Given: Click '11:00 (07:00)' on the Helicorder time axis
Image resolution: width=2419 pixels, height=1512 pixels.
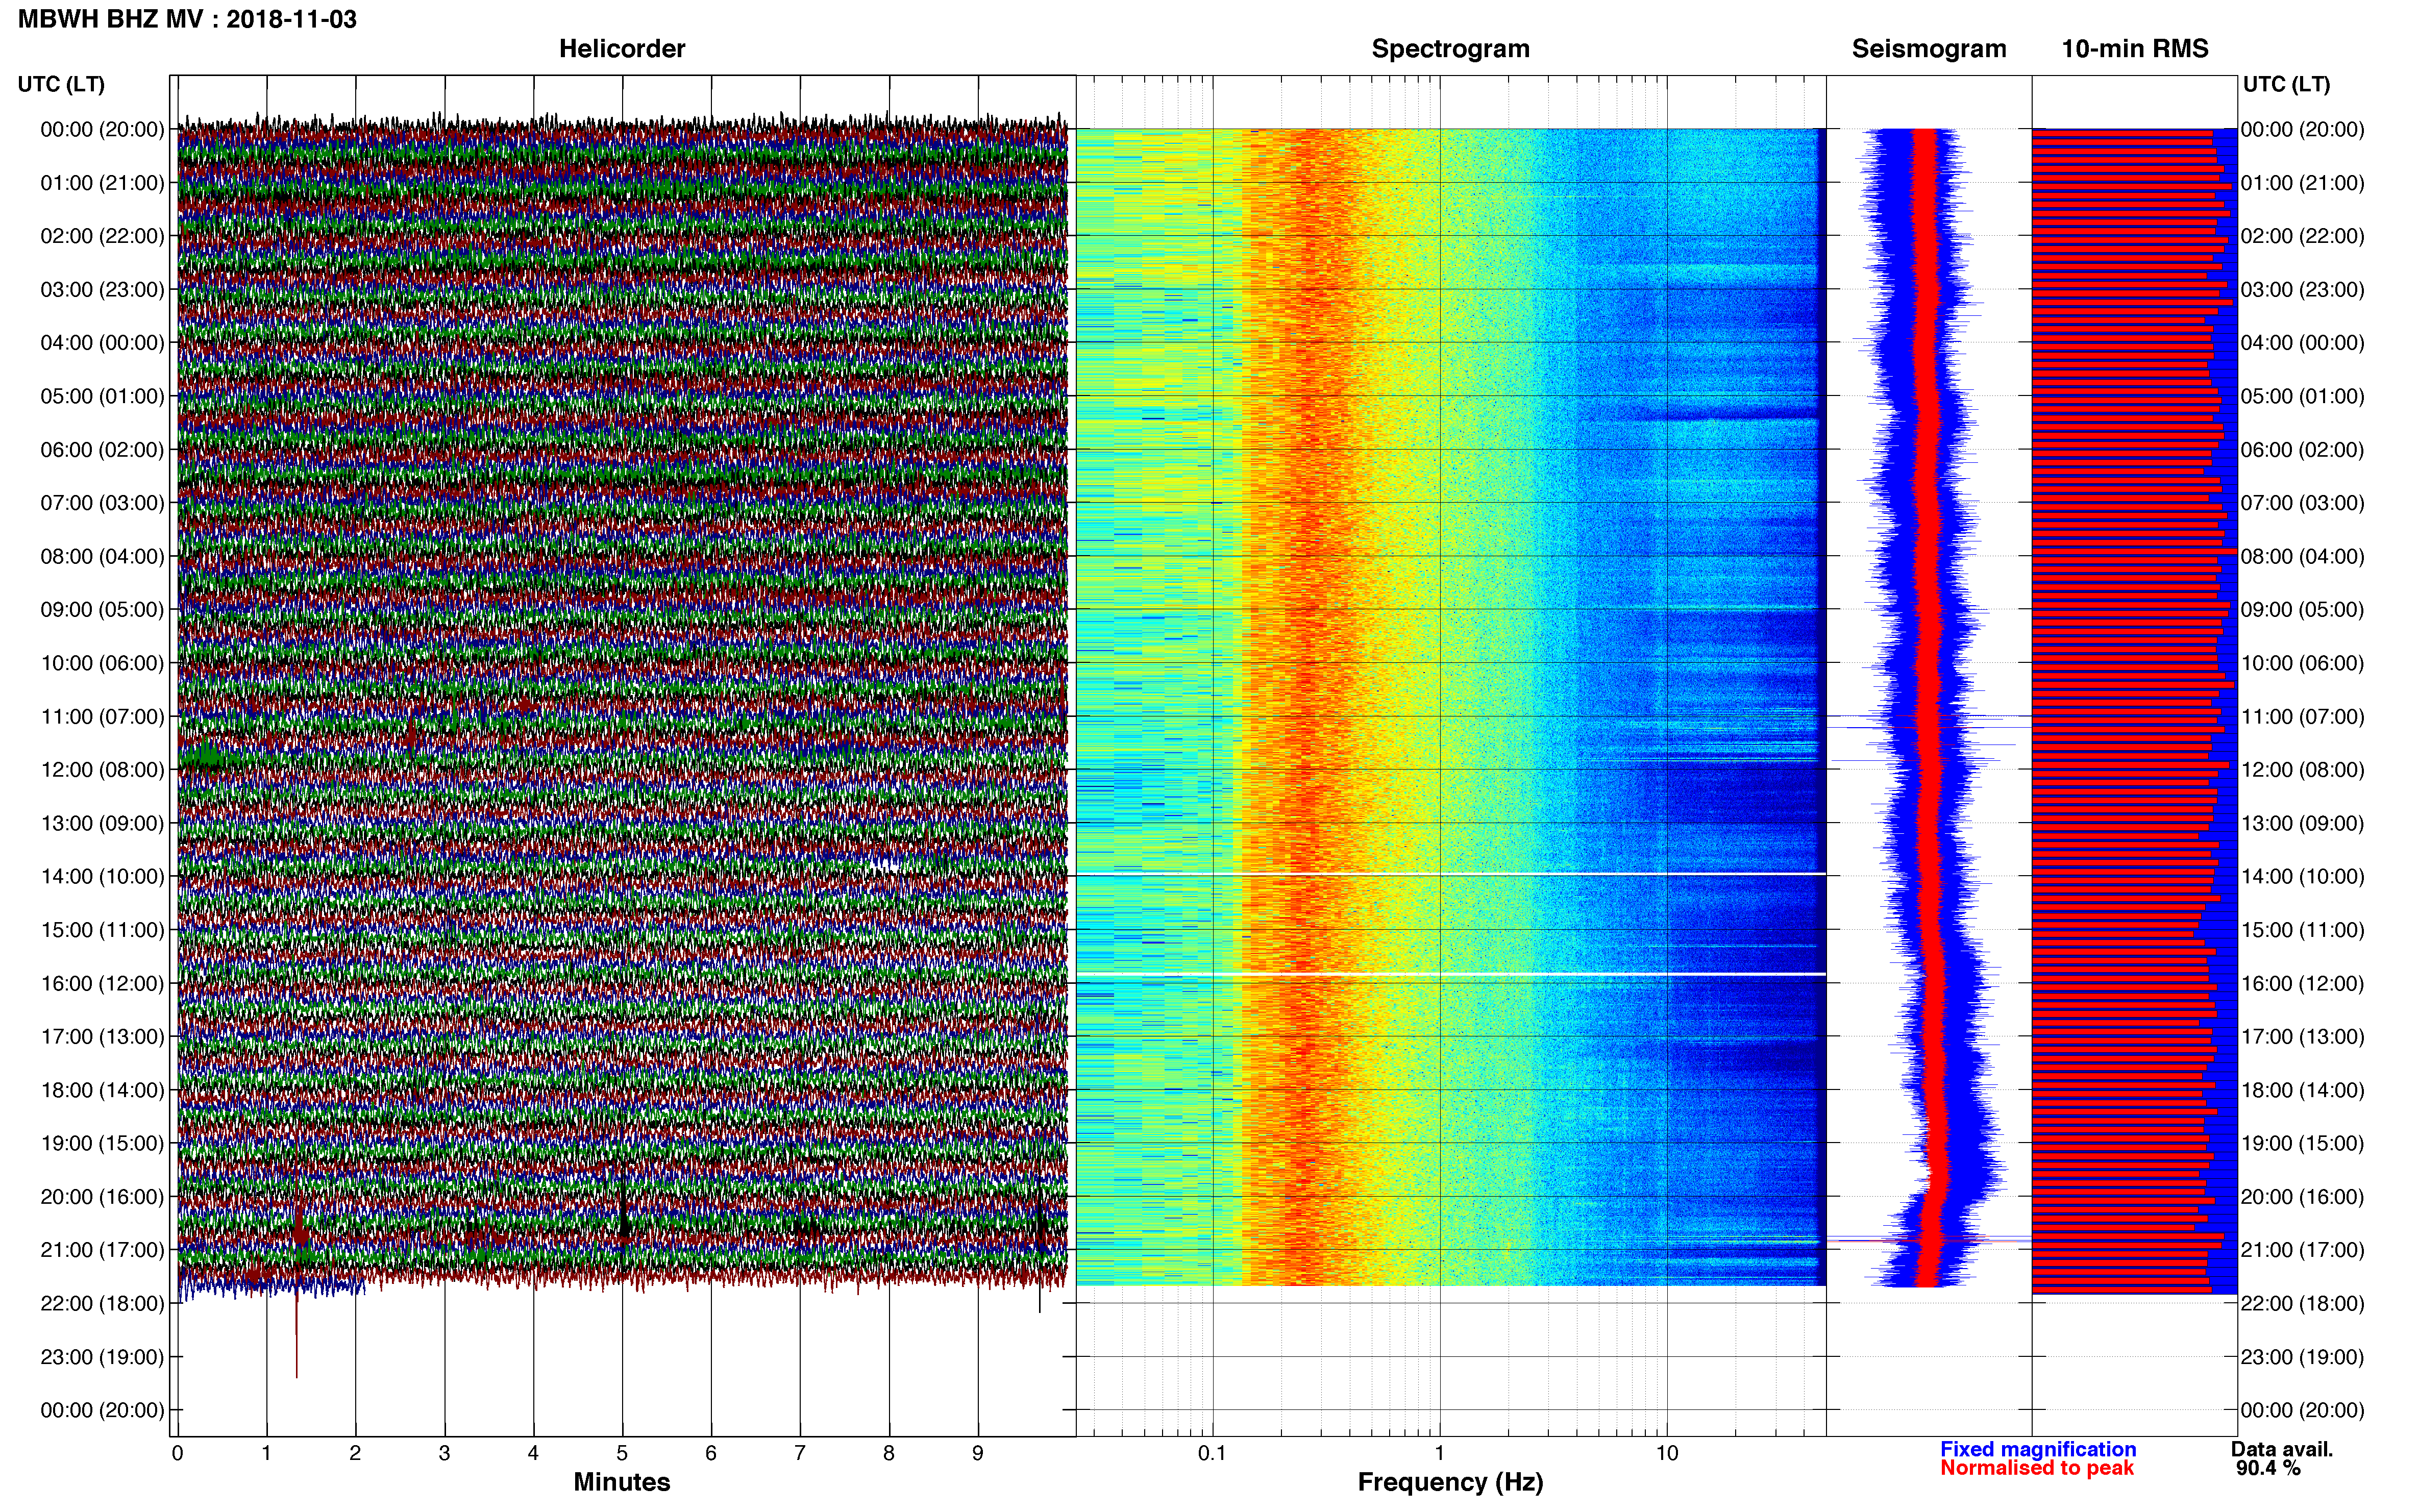Looking at the screenshot, I should (102, 716).
